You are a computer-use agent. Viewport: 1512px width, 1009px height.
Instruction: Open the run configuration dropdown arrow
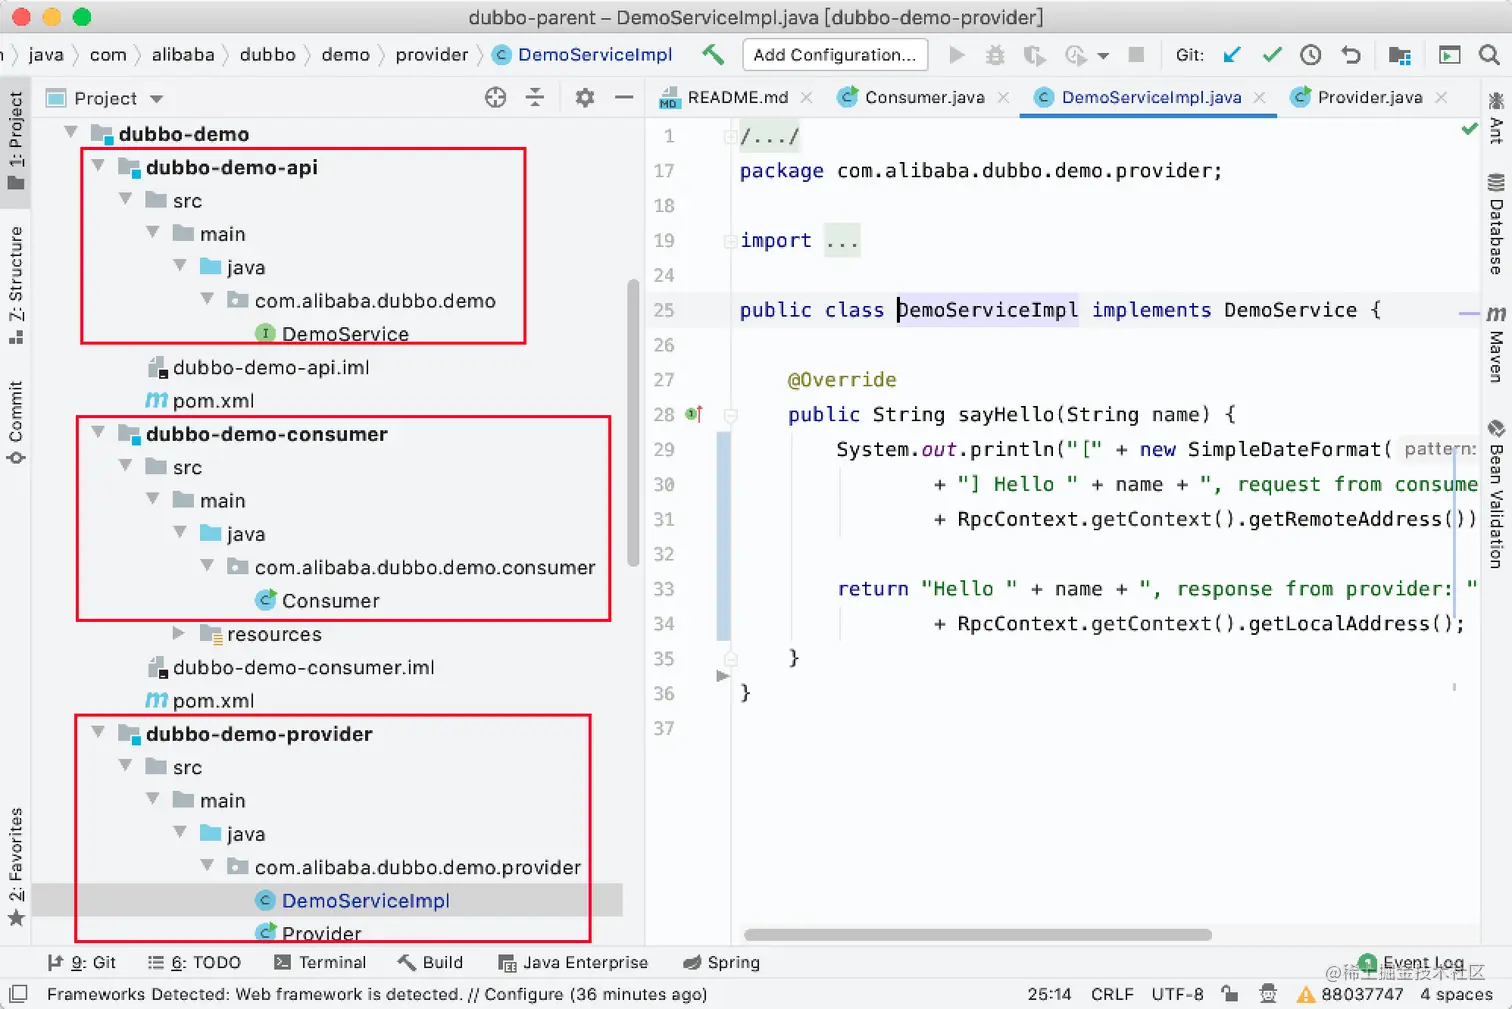pos(1102,56)
